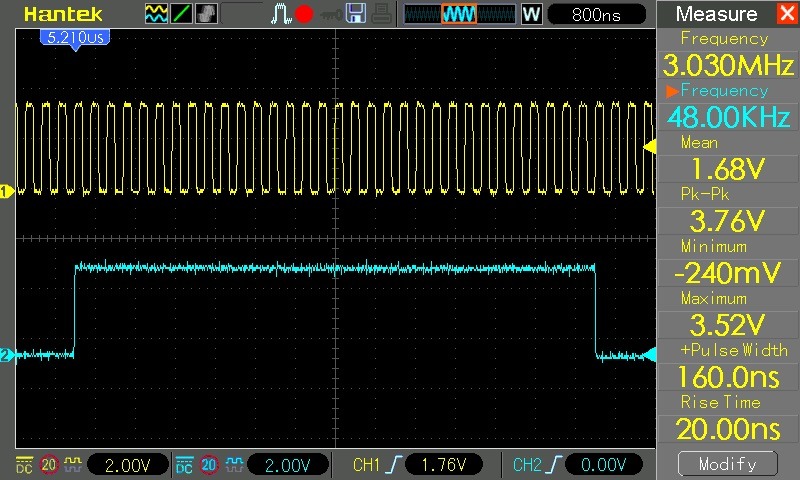Click the CH2 trigger level 0.00V readout
This screenshot has height=480, width=800.
click(x=603, y=465)
